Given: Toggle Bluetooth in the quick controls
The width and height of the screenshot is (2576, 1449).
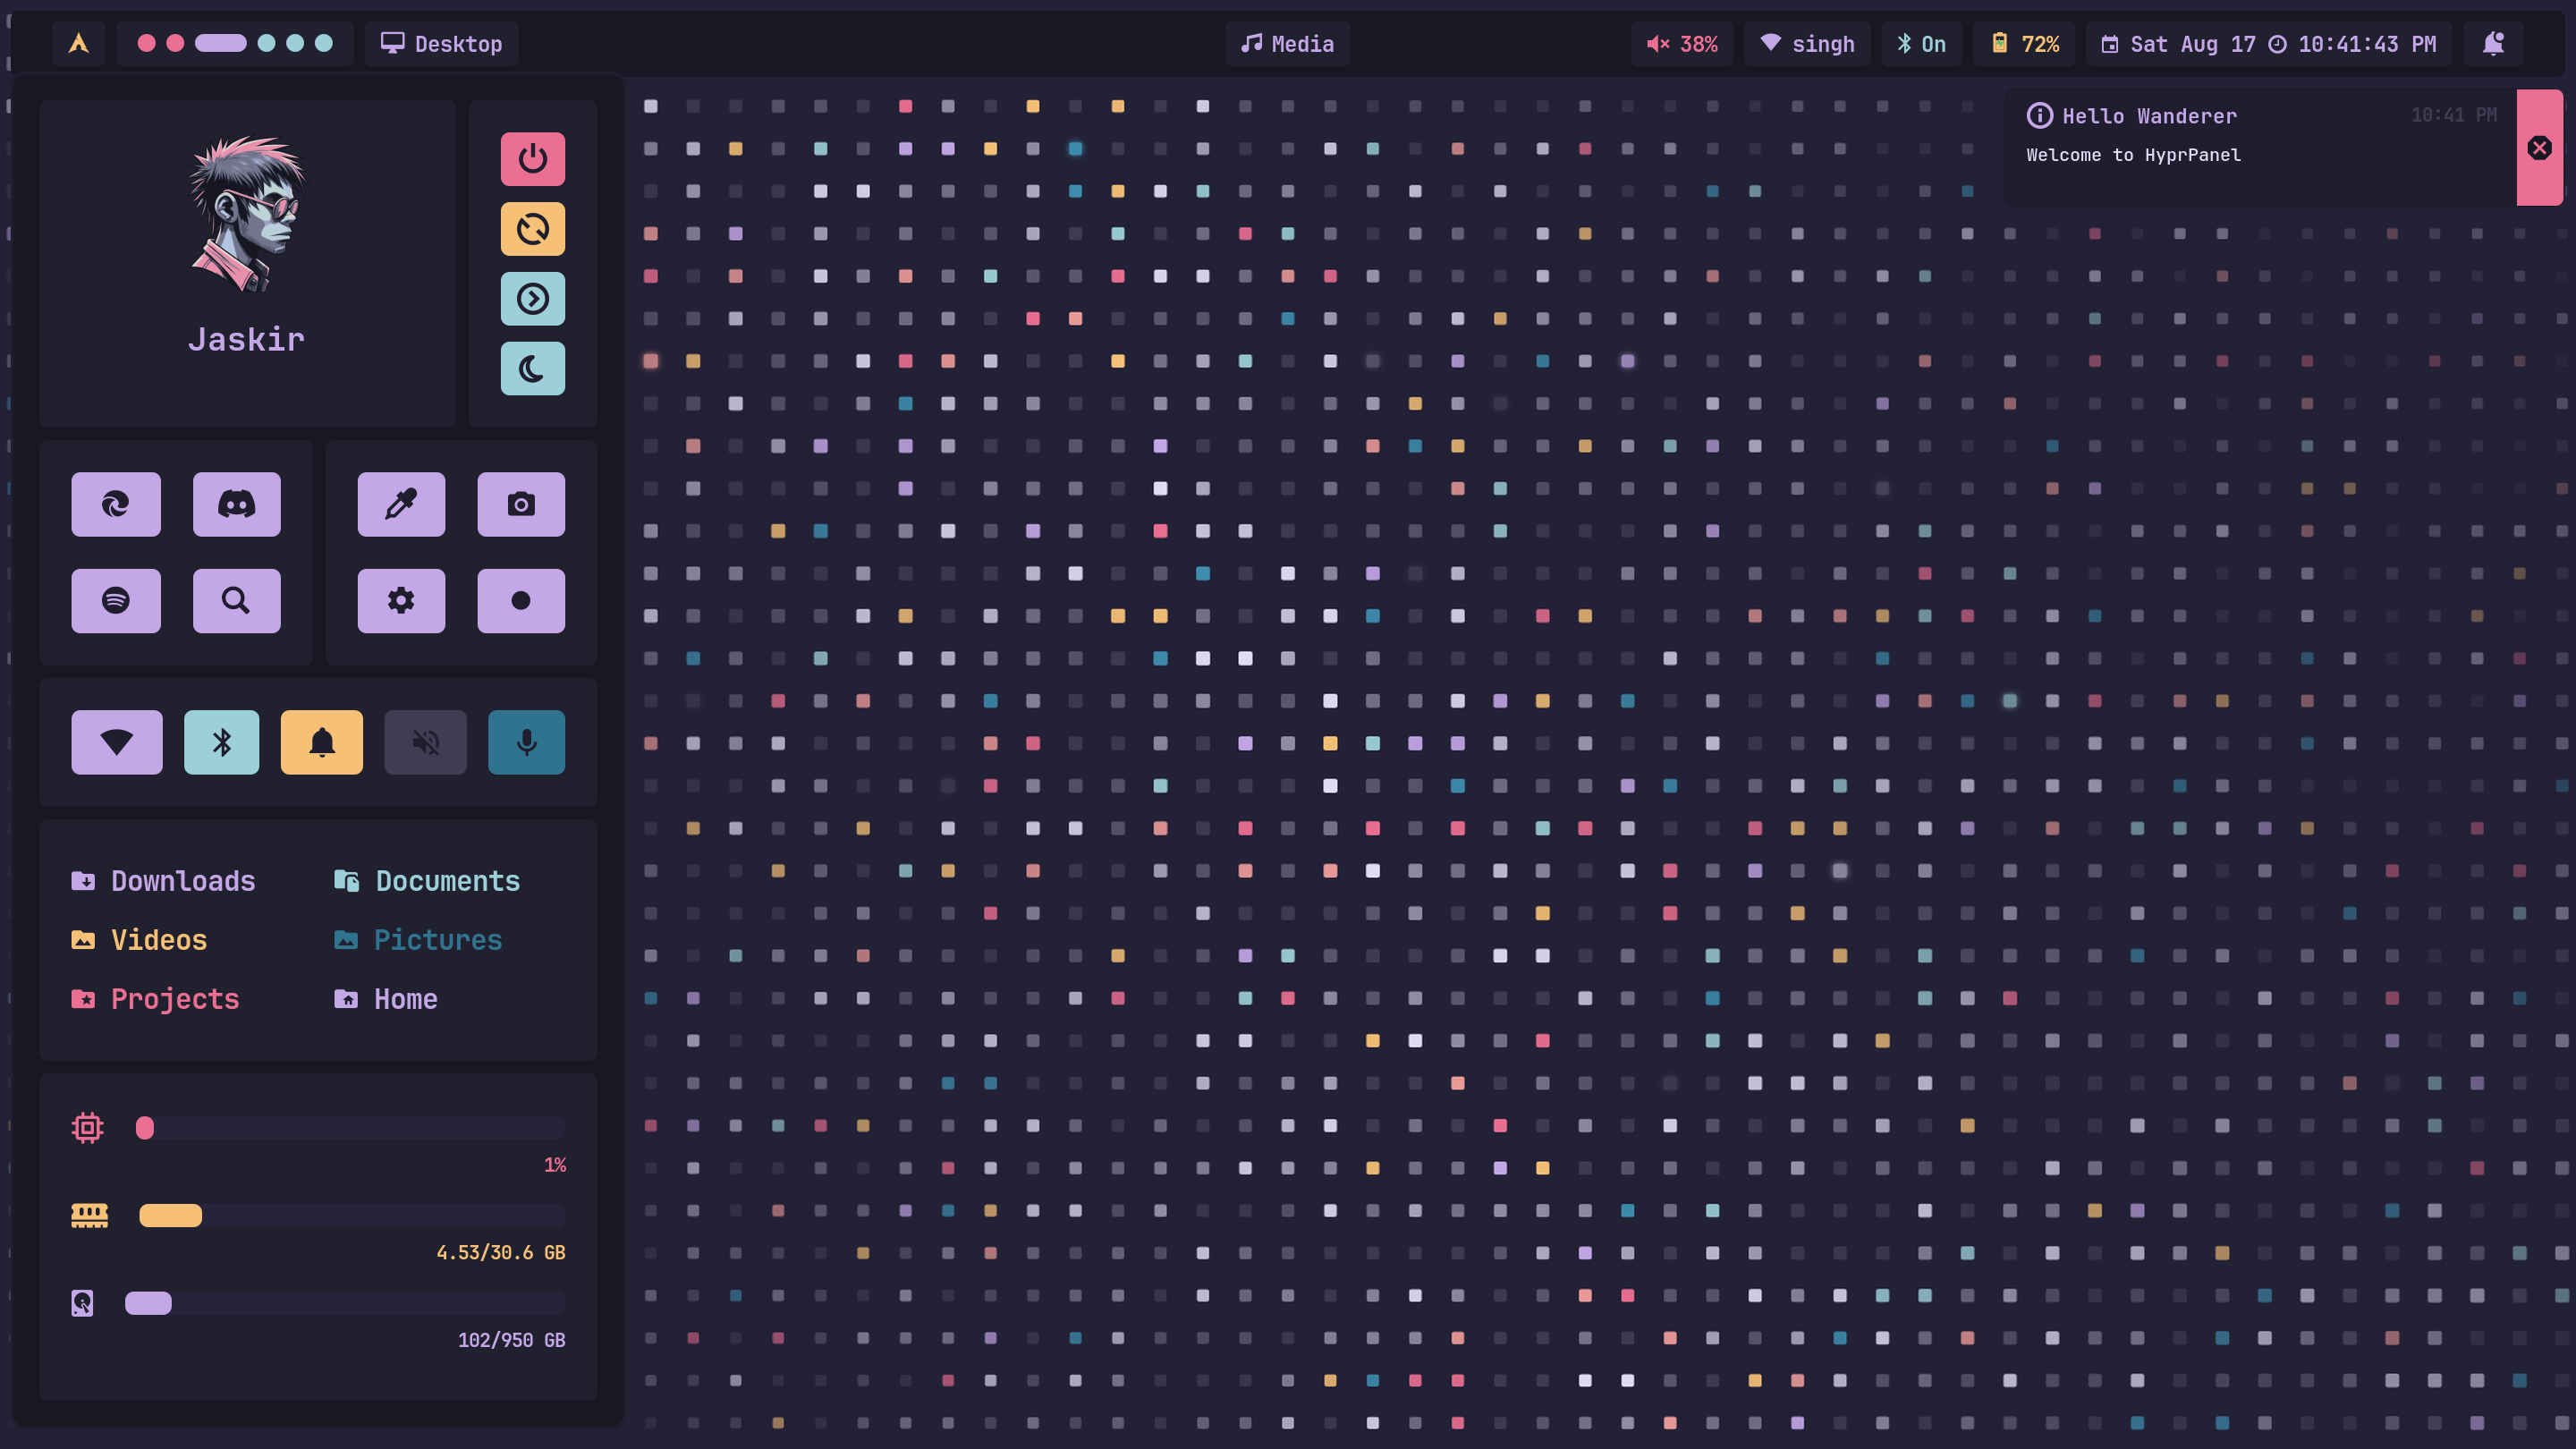Looking at the screenshot, I should [221, 742].
